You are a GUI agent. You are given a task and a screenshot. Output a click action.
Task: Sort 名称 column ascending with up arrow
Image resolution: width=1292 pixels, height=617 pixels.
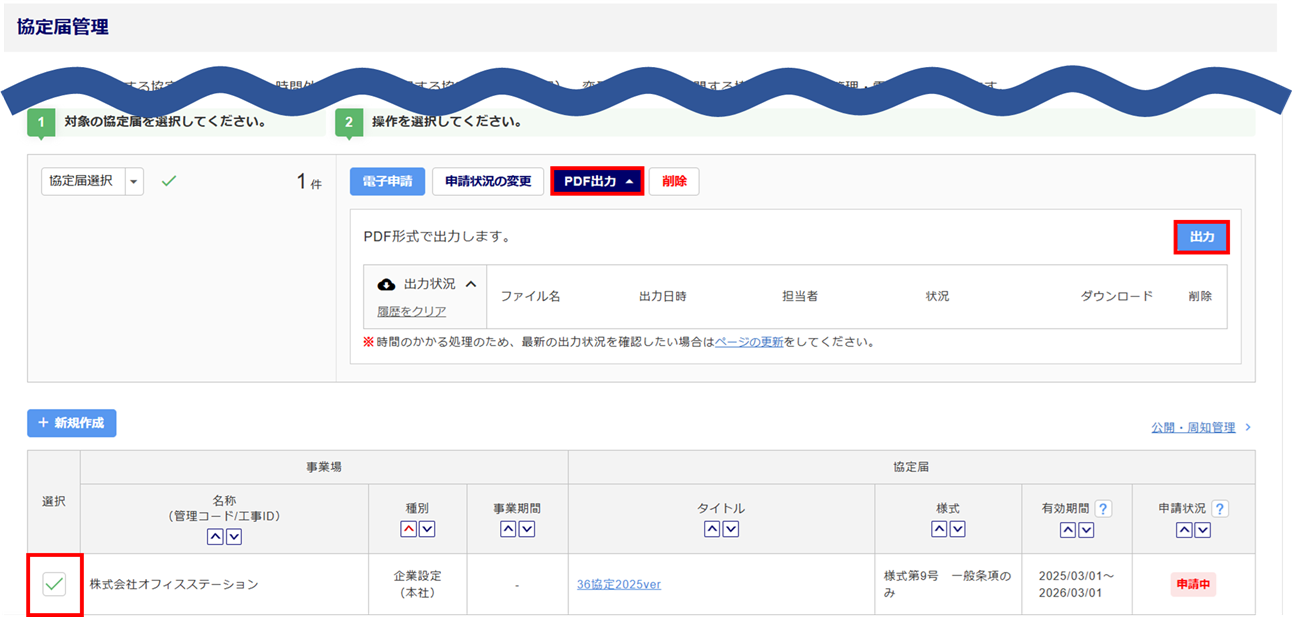(x=215, y=538)
